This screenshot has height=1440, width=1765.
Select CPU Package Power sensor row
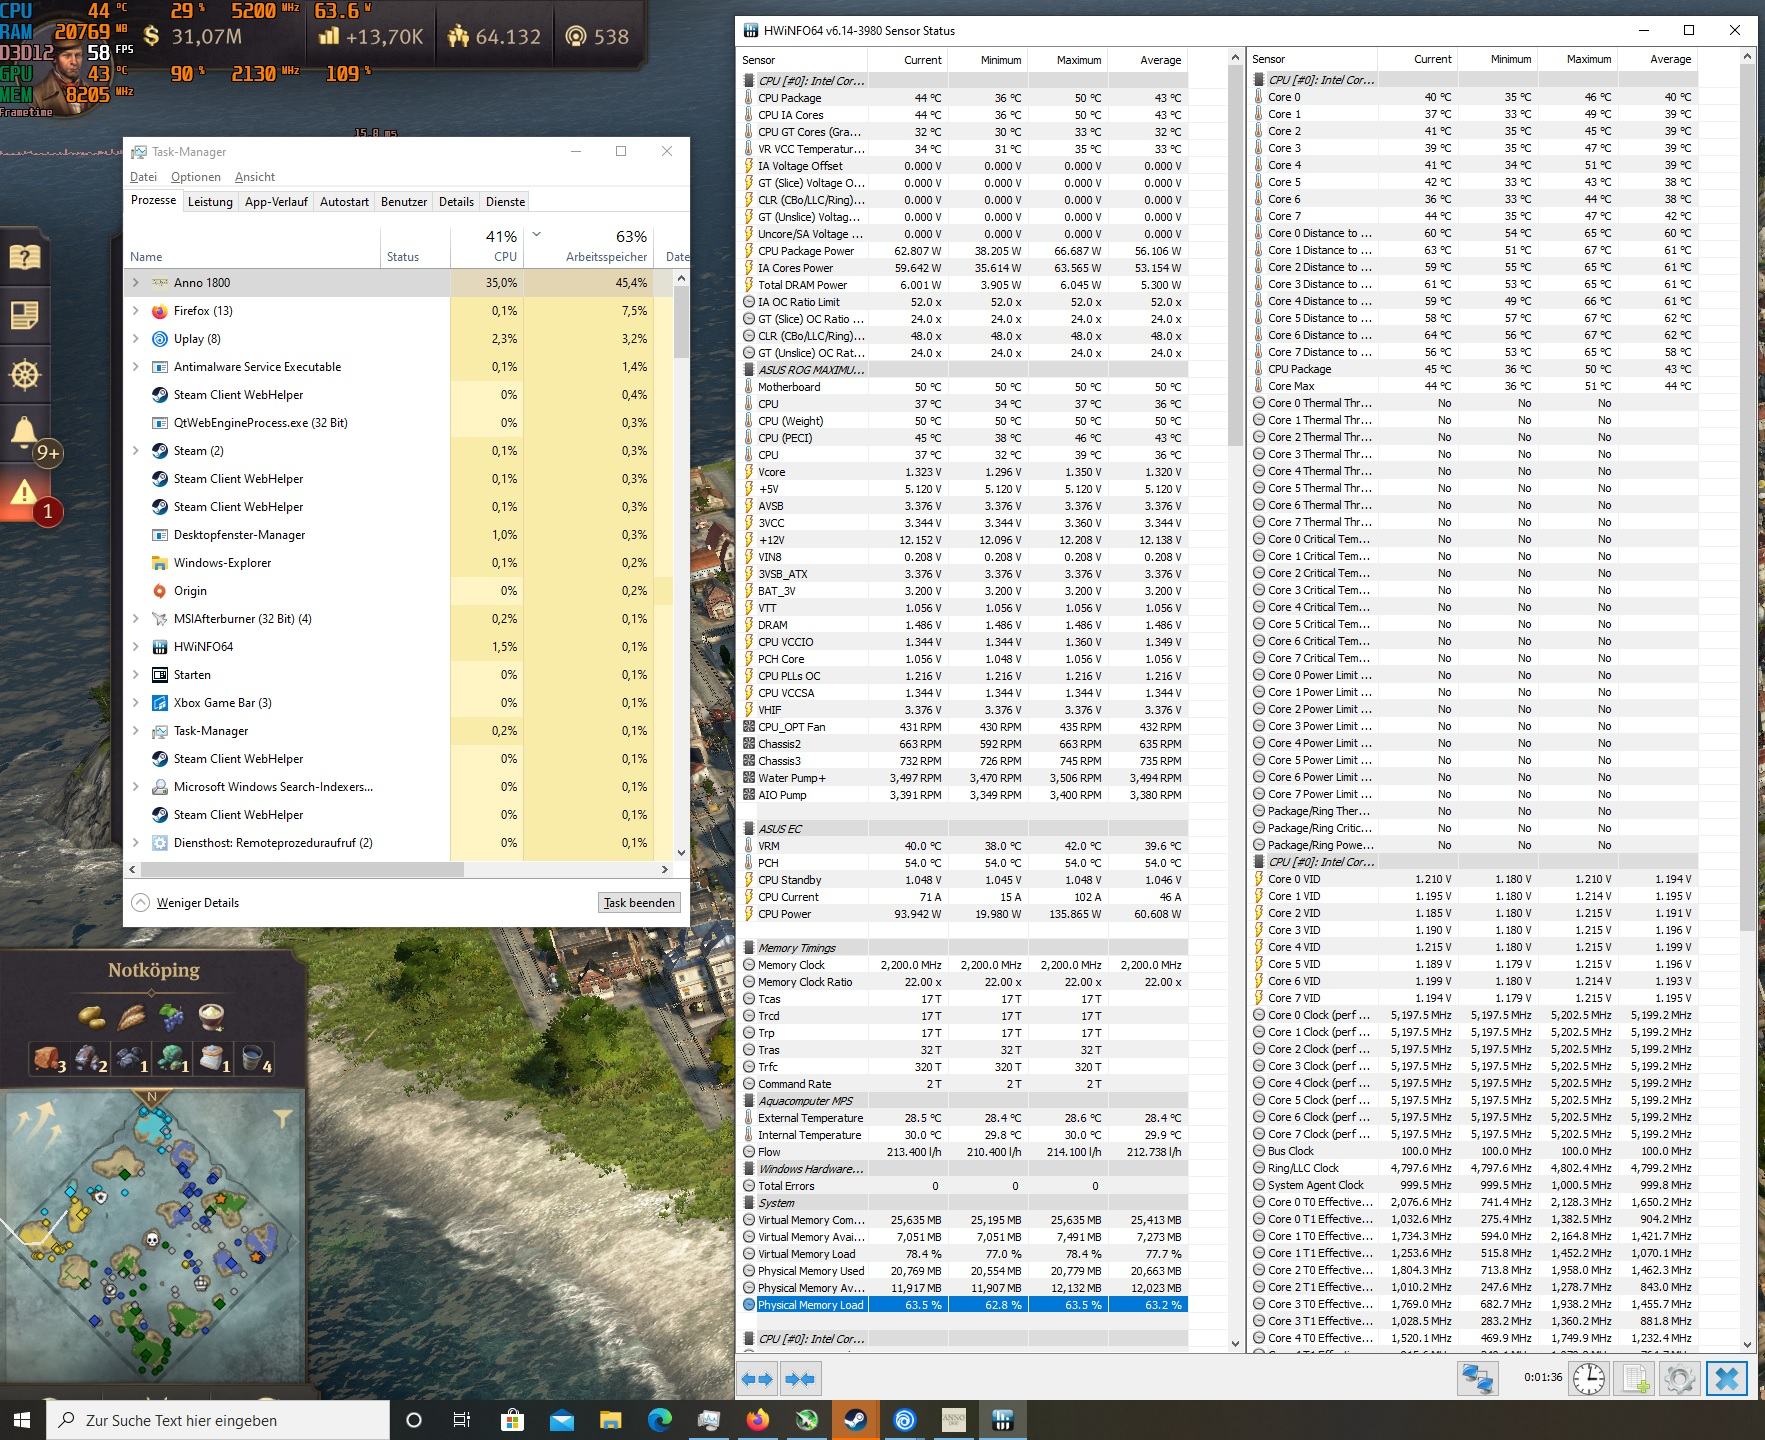[964, 251]
